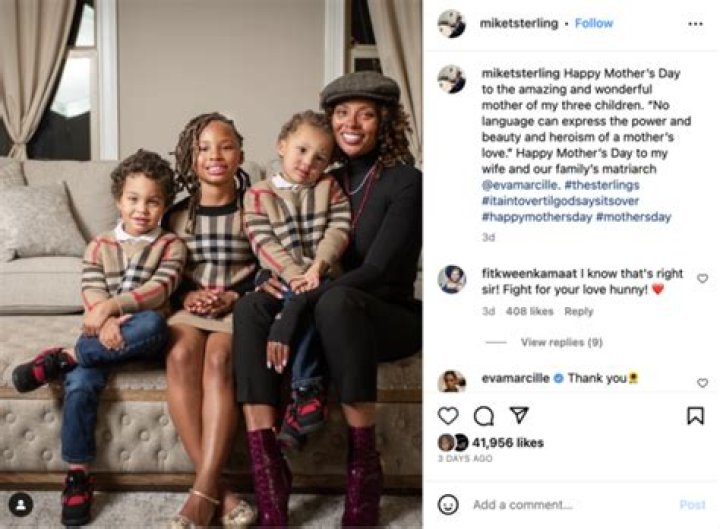Click the @evamarcille mention in the caption
The width and height of the screenshot is (720, 529).
click(x=521, y=185)
